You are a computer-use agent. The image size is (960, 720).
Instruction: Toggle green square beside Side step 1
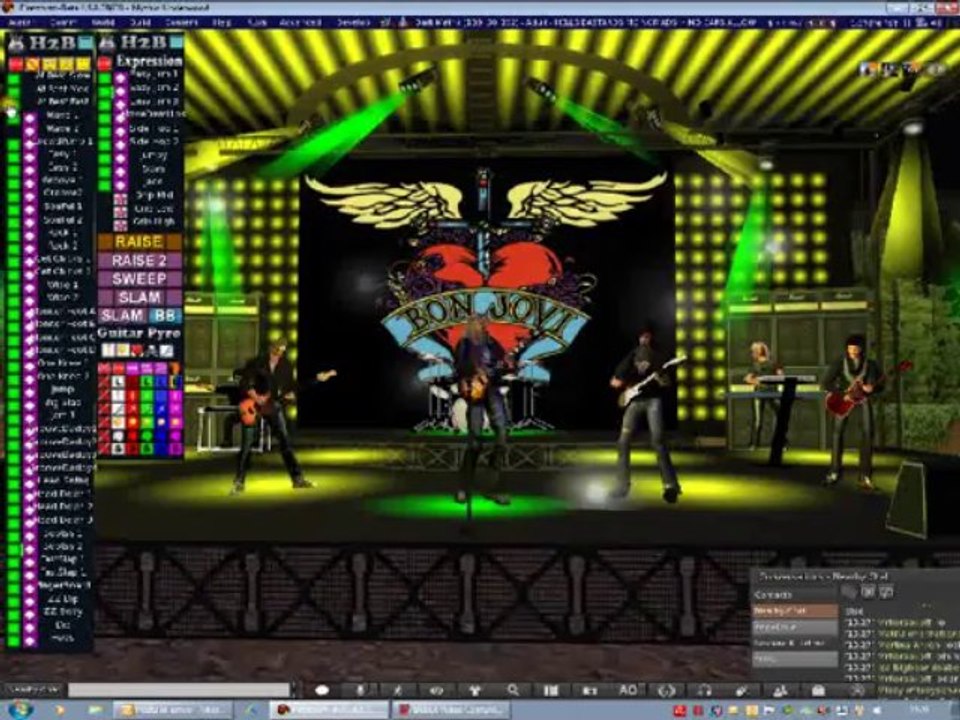105,130
